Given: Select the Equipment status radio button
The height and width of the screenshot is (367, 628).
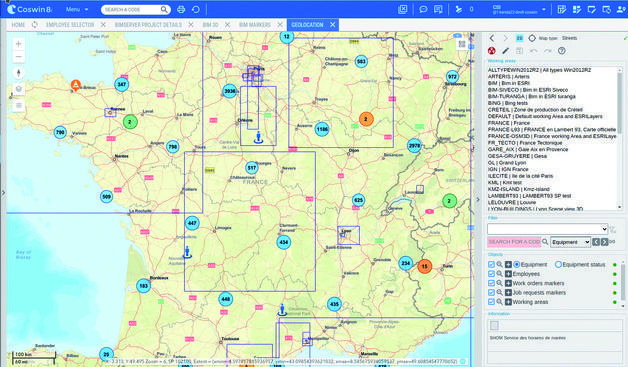Looking at the screenshot, I should tap(558, 264).
